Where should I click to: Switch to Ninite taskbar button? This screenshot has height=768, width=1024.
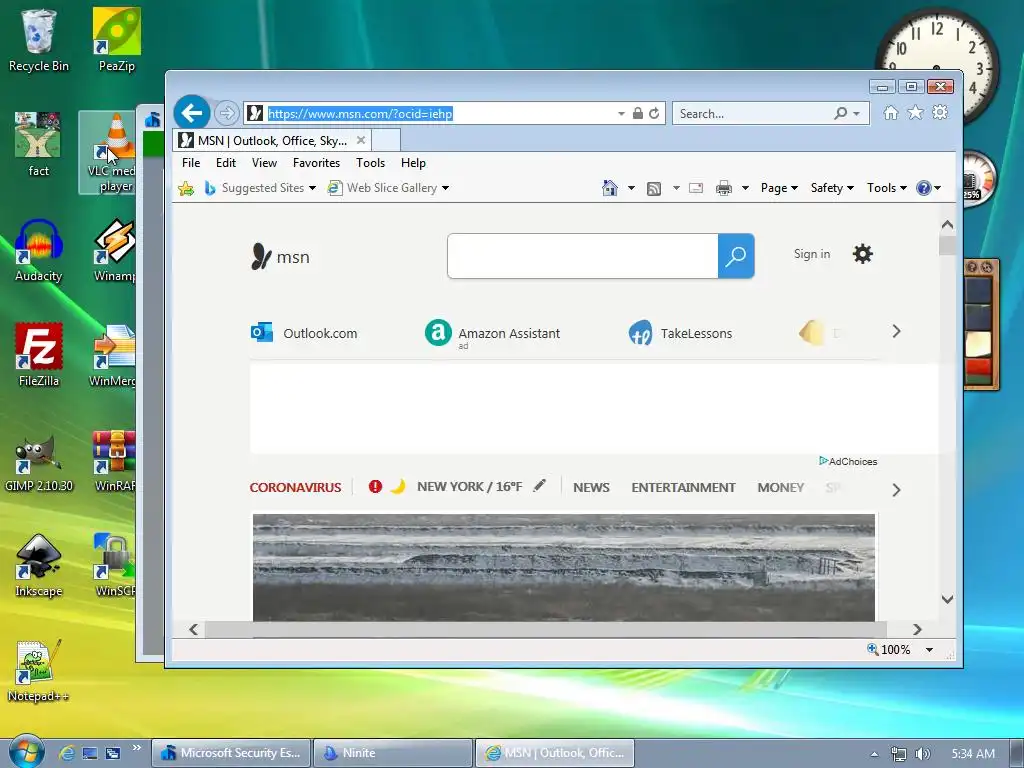click(x=392, y=753)
